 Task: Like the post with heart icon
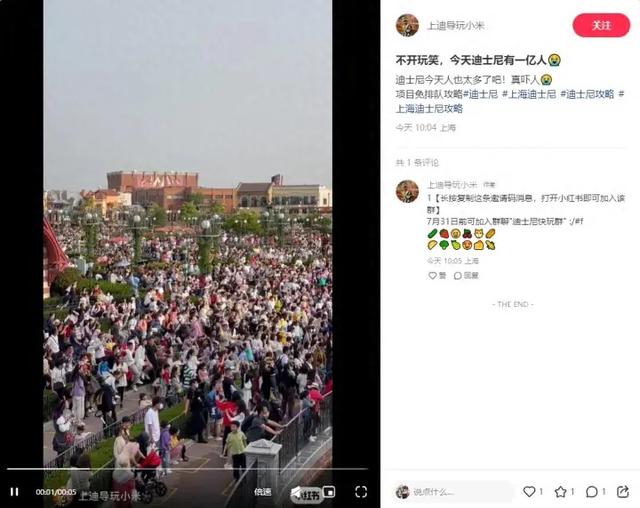(529, 492)
